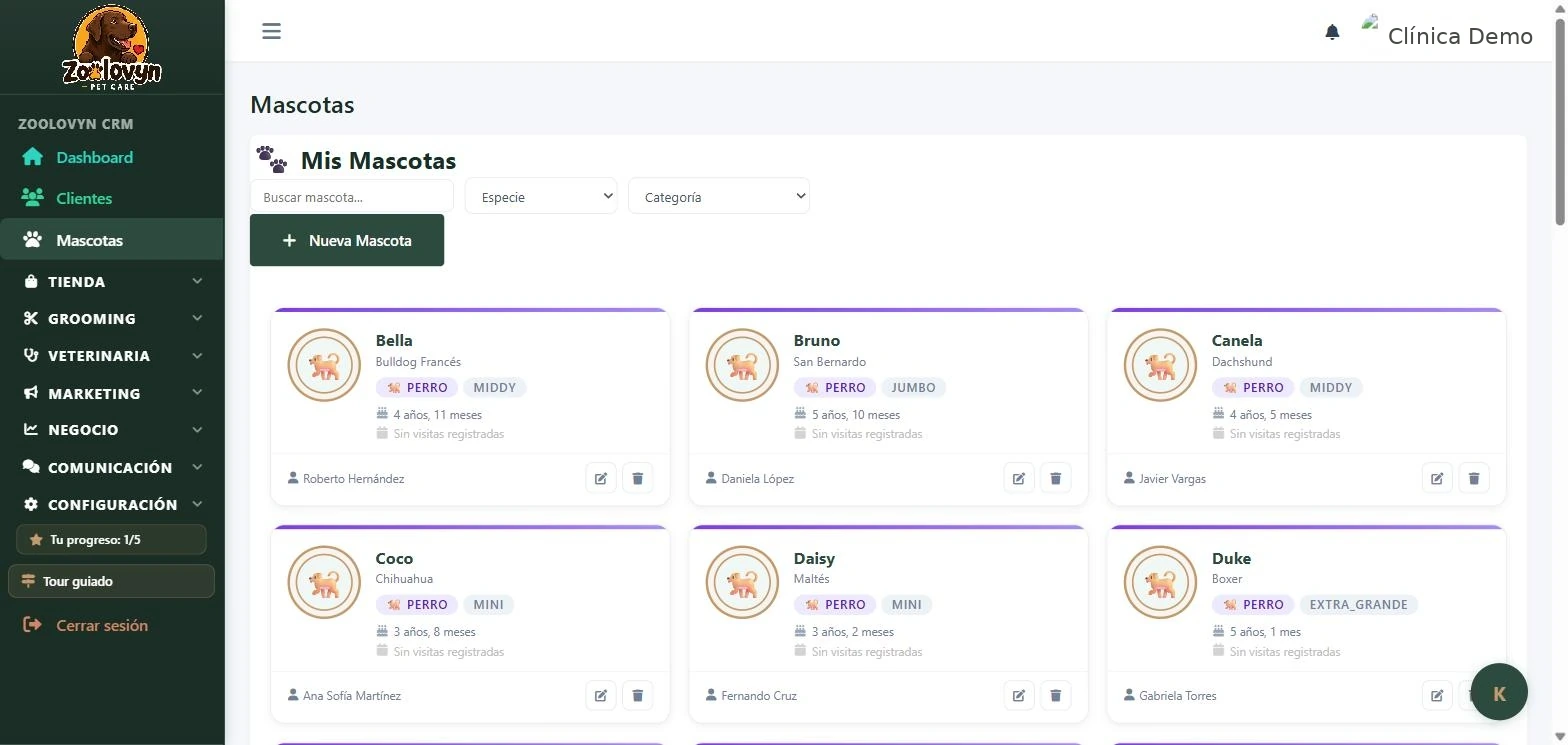Expand the GROOMING menu chevron
Screen dimensions: 1568x745
[x=197, y=318]
